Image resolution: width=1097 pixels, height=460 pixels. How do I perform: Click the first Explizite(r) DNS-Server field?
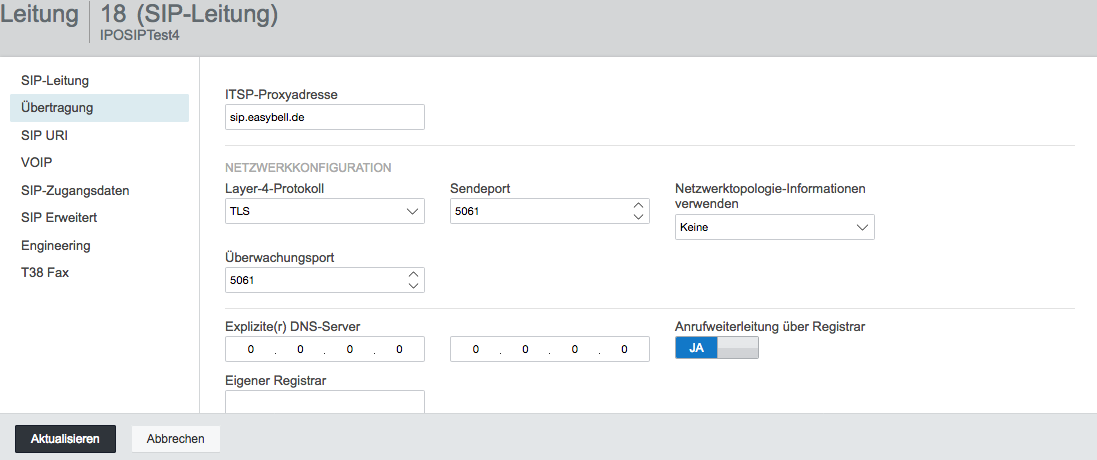tap(325, 349)
